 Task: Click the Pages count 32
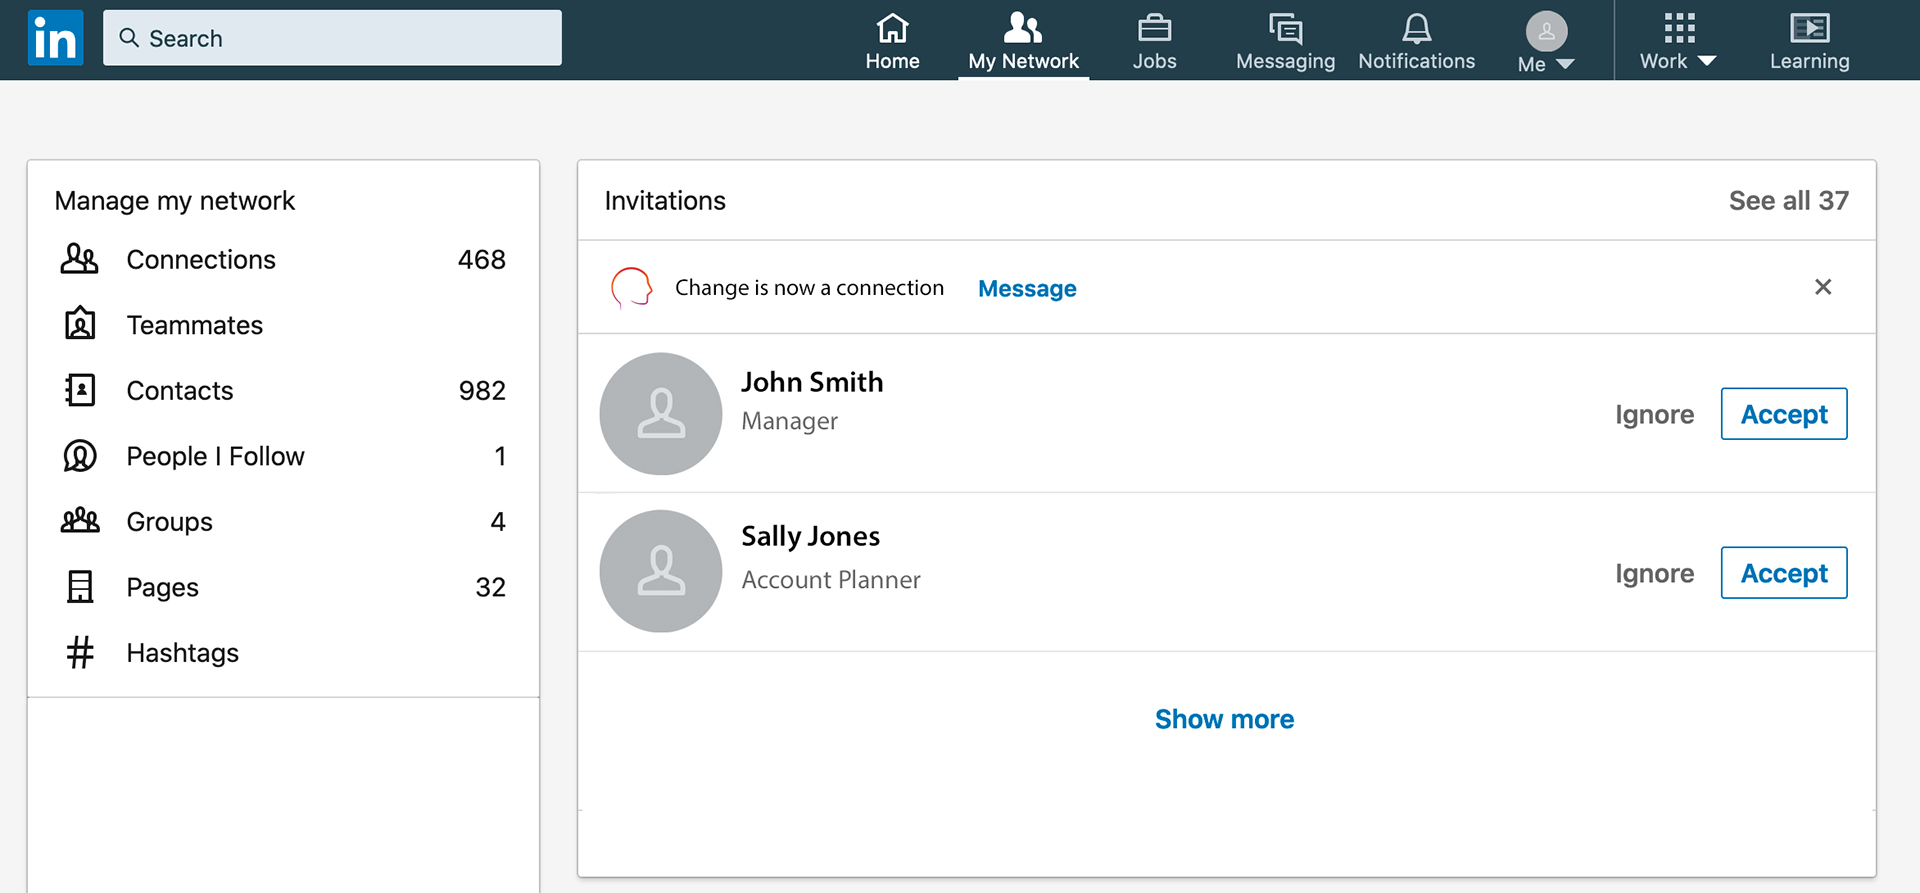point(490,587)
